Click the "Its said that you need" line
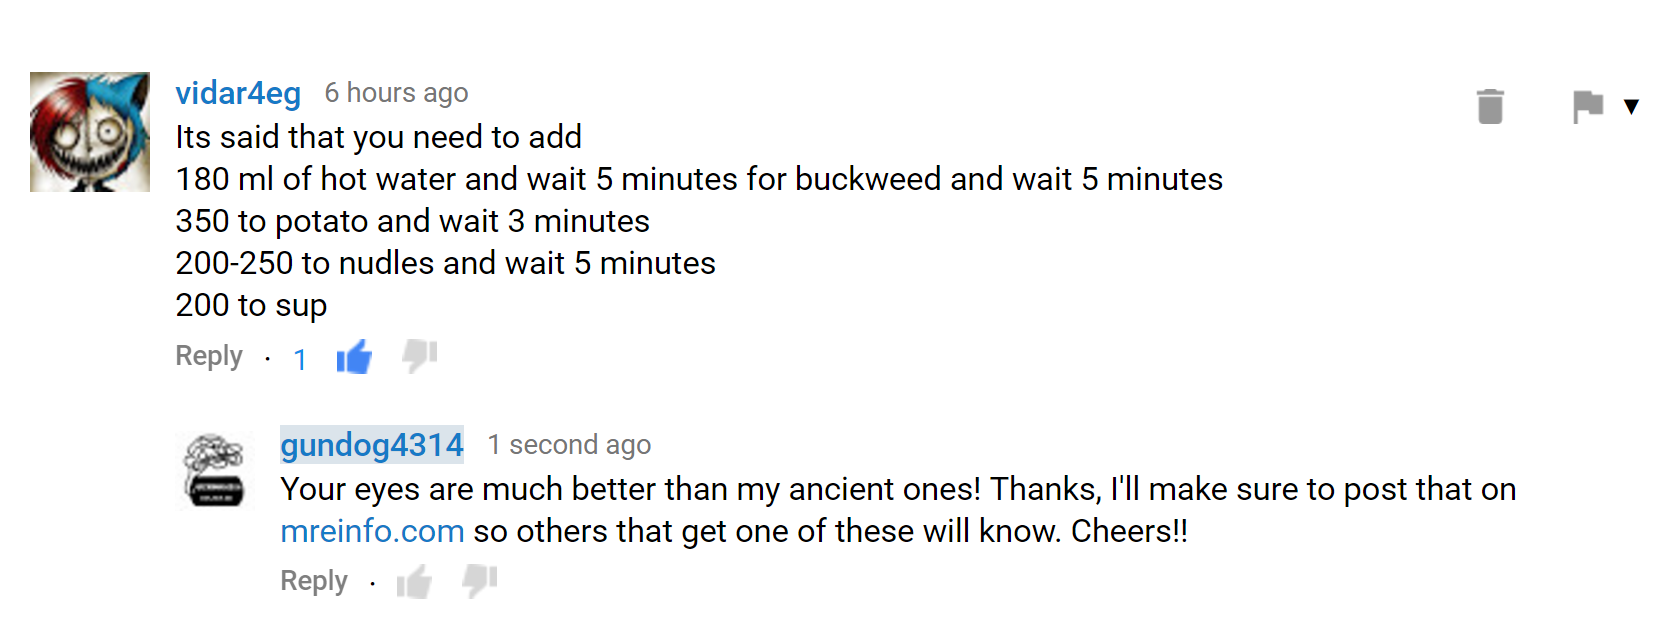This screenshot has width=1675, height=644. tap(378, 137)
